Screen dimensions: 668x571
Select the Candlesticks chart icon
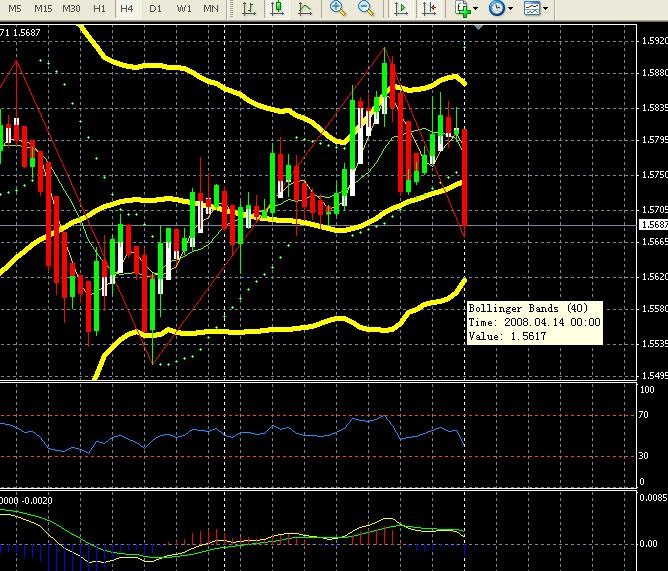pos(277,9)
